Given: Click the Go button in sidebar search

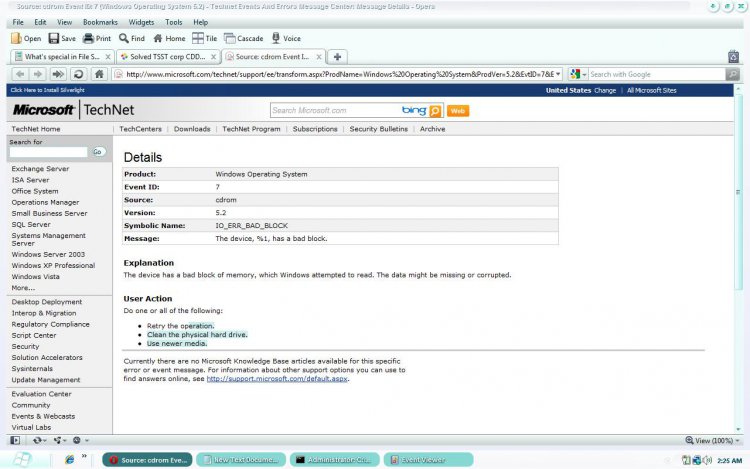Looking at the screenshot, I should tap(98, 152).
